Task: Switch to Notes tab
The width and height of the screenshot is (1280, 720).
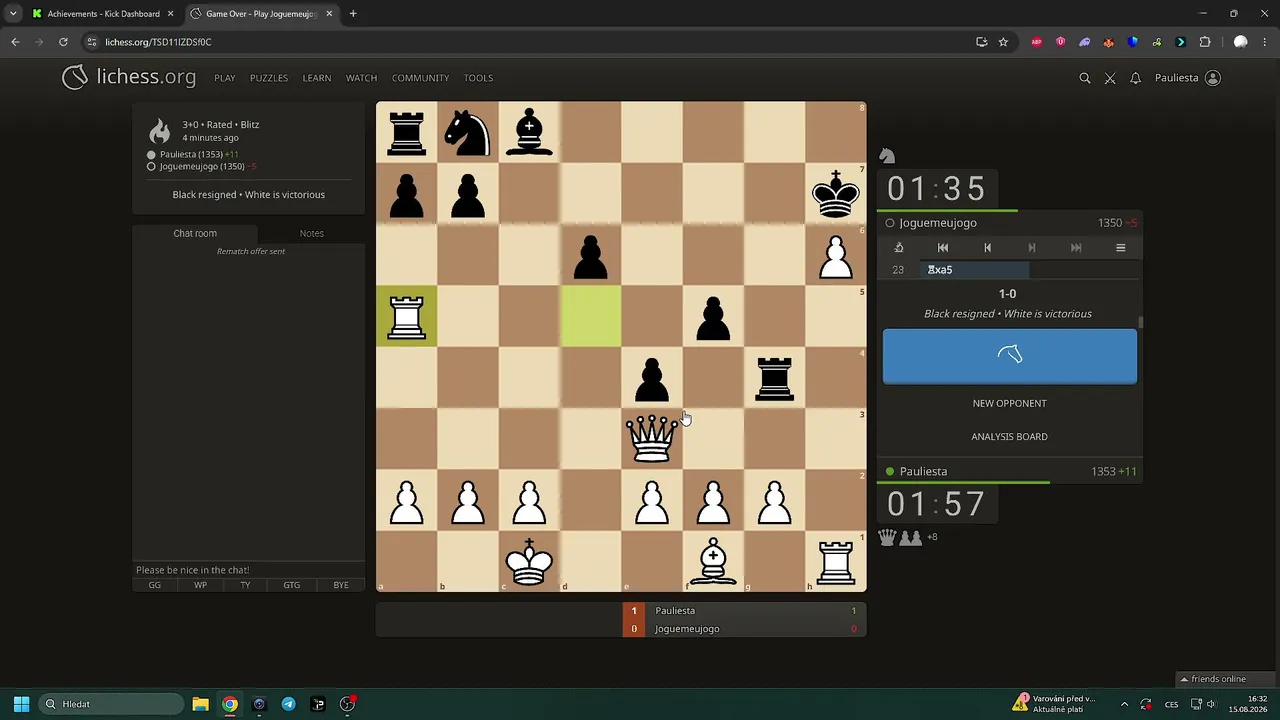Action: tap(312, 233)
